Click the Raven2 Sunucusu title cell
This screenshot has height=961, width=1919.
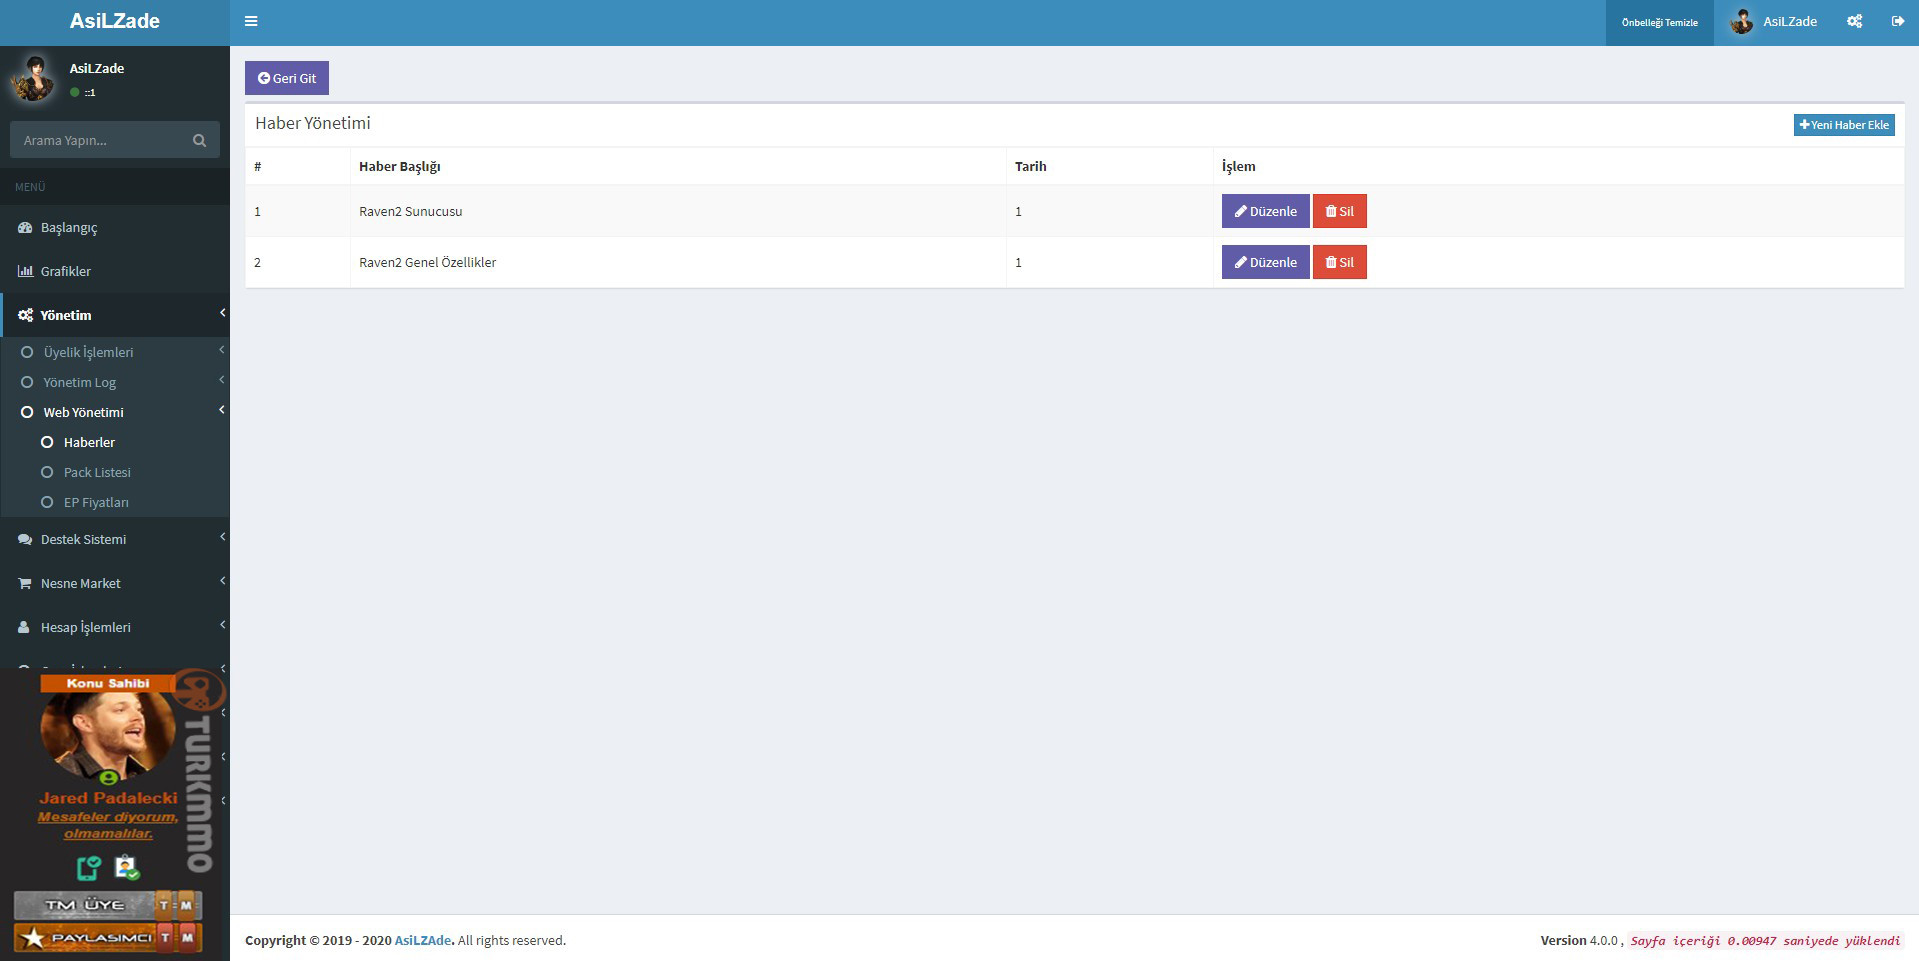point(678,211)
